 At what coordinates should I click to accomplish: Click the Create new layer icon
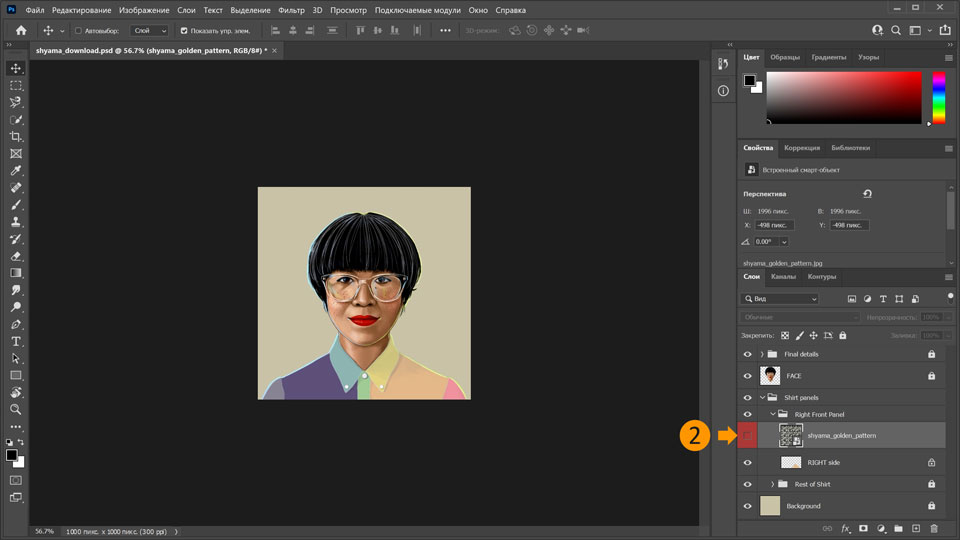pos(916,528)
